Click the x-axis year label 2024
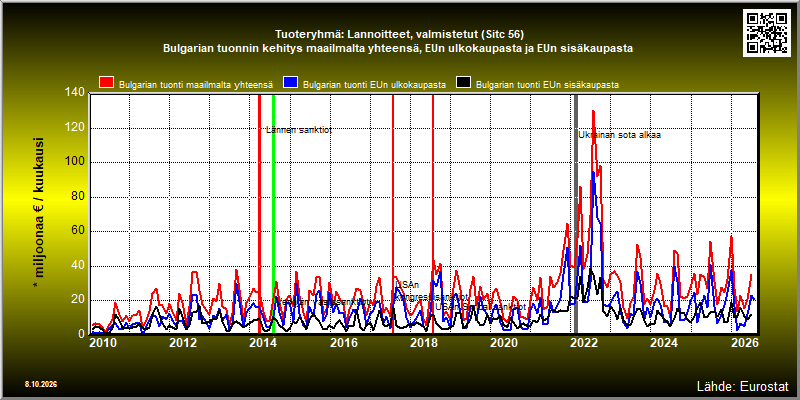 [x=665, y=343]
